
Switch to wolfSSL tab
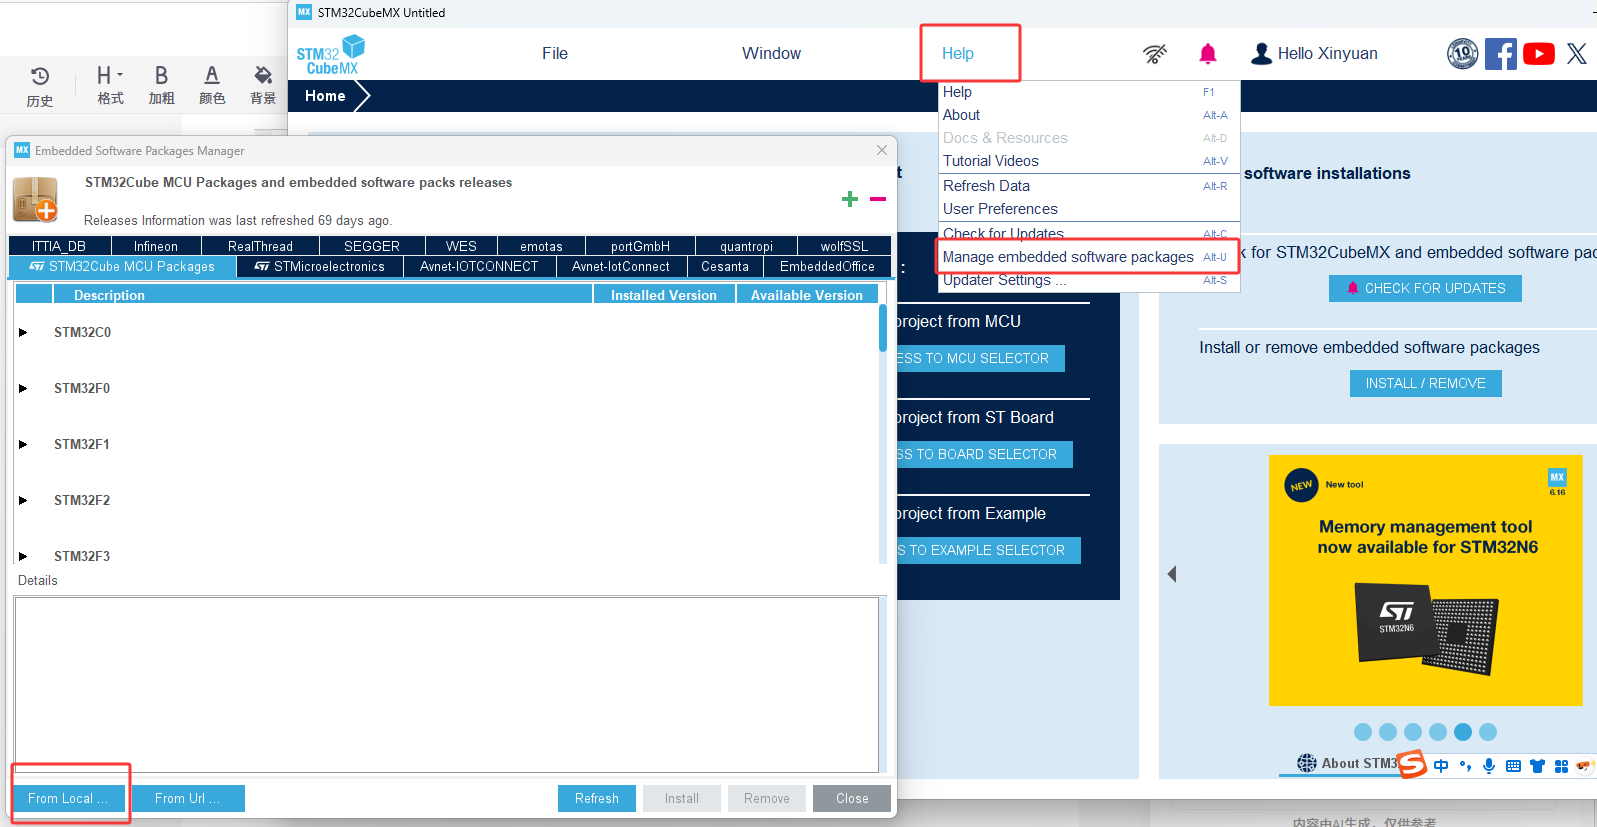click(x=844, y=246)
